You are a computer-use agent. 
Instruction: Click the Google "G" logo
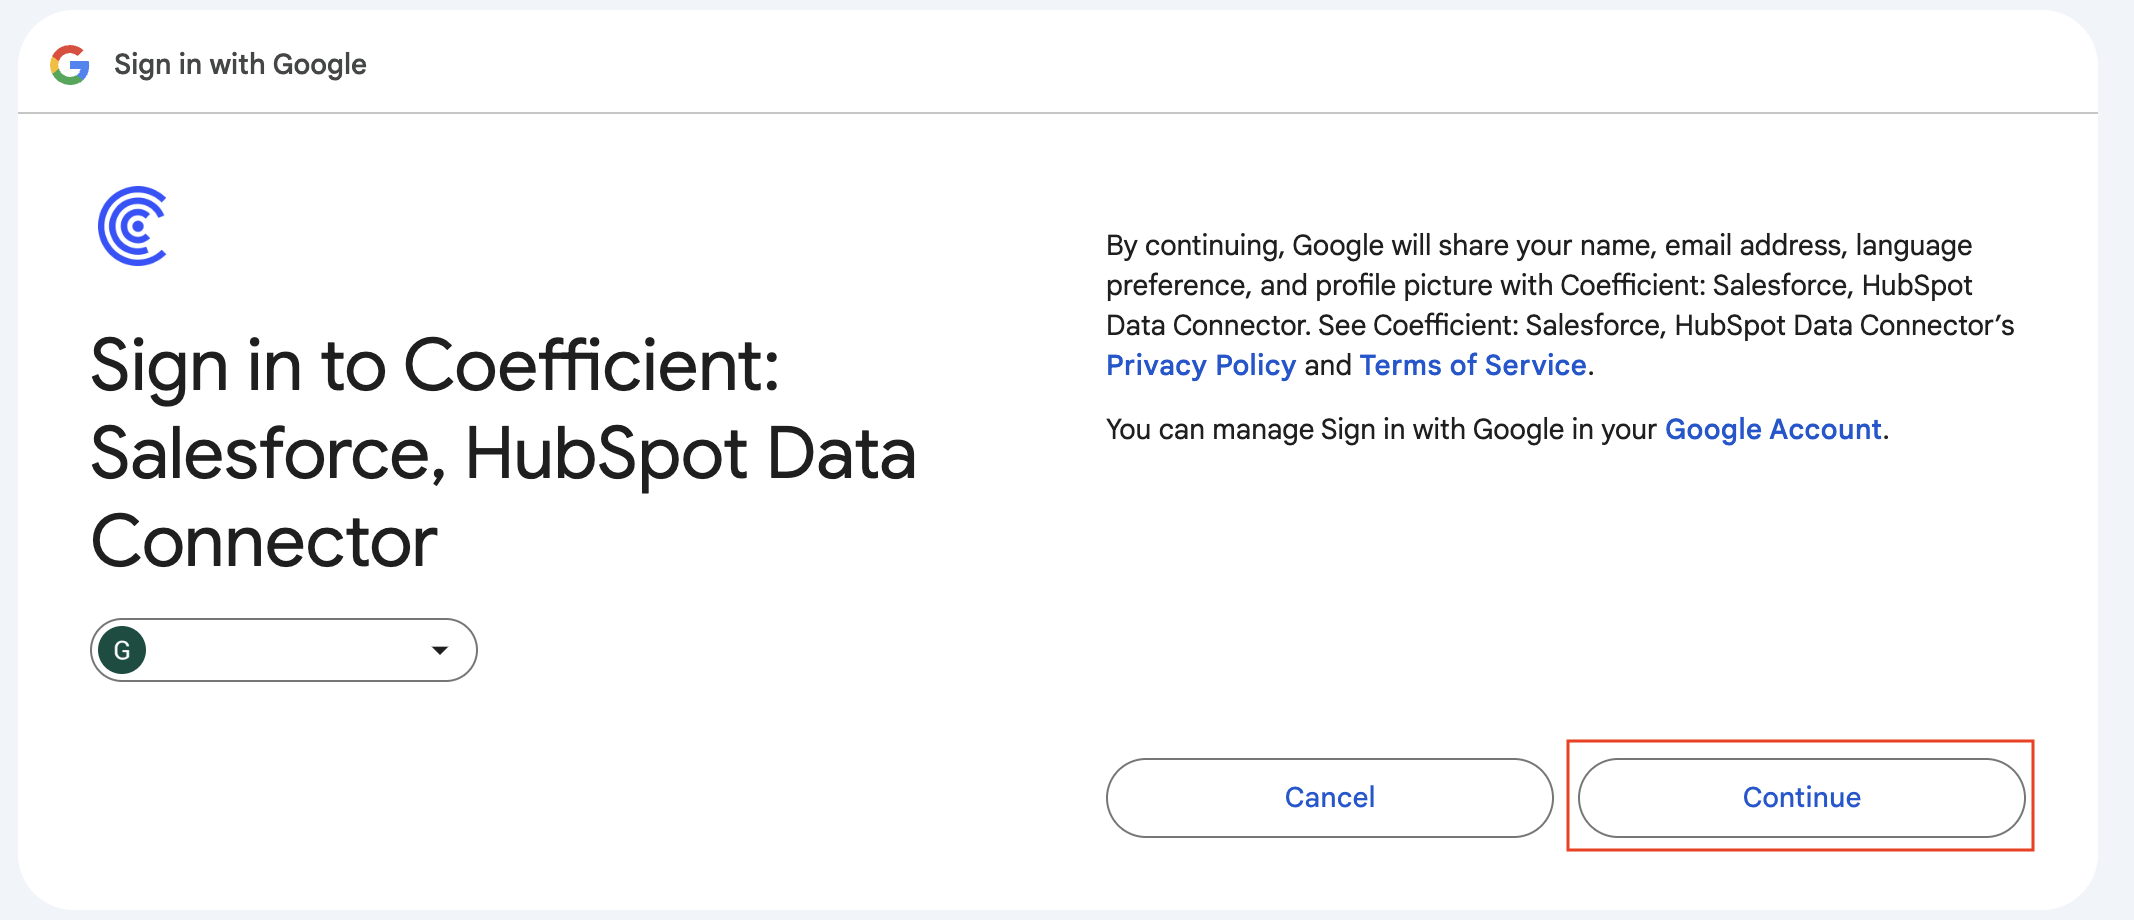(70, 65)
